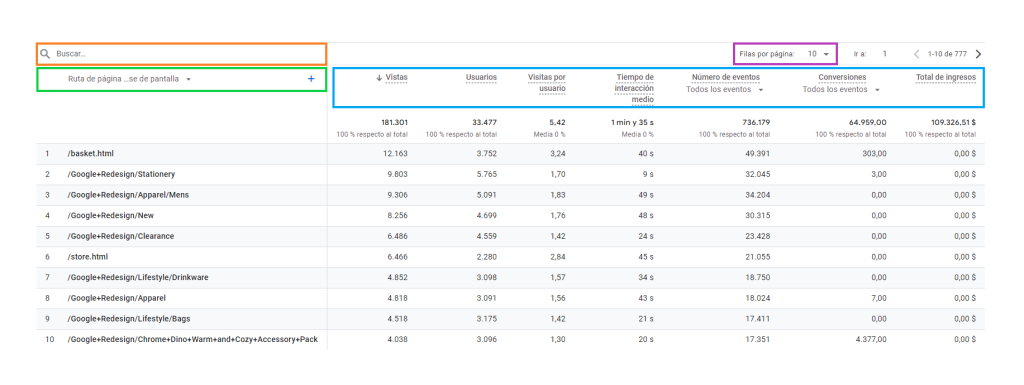Screen dimensions: 1024x385
Task: Select the Chrome+Dino+Warm+and+Cozy+Accessory+Pack row
Action: [510, 340]
